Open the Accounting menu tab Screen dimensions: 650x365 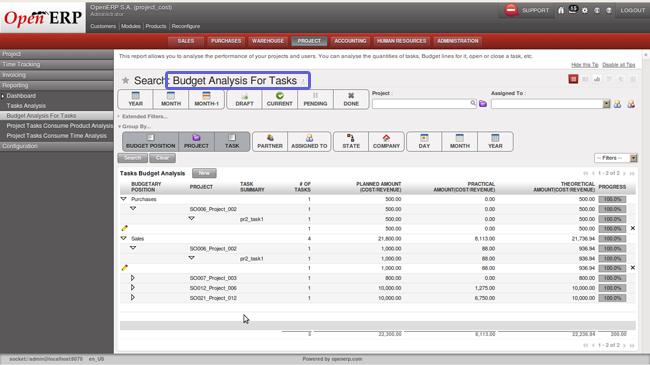click(350, 41)
